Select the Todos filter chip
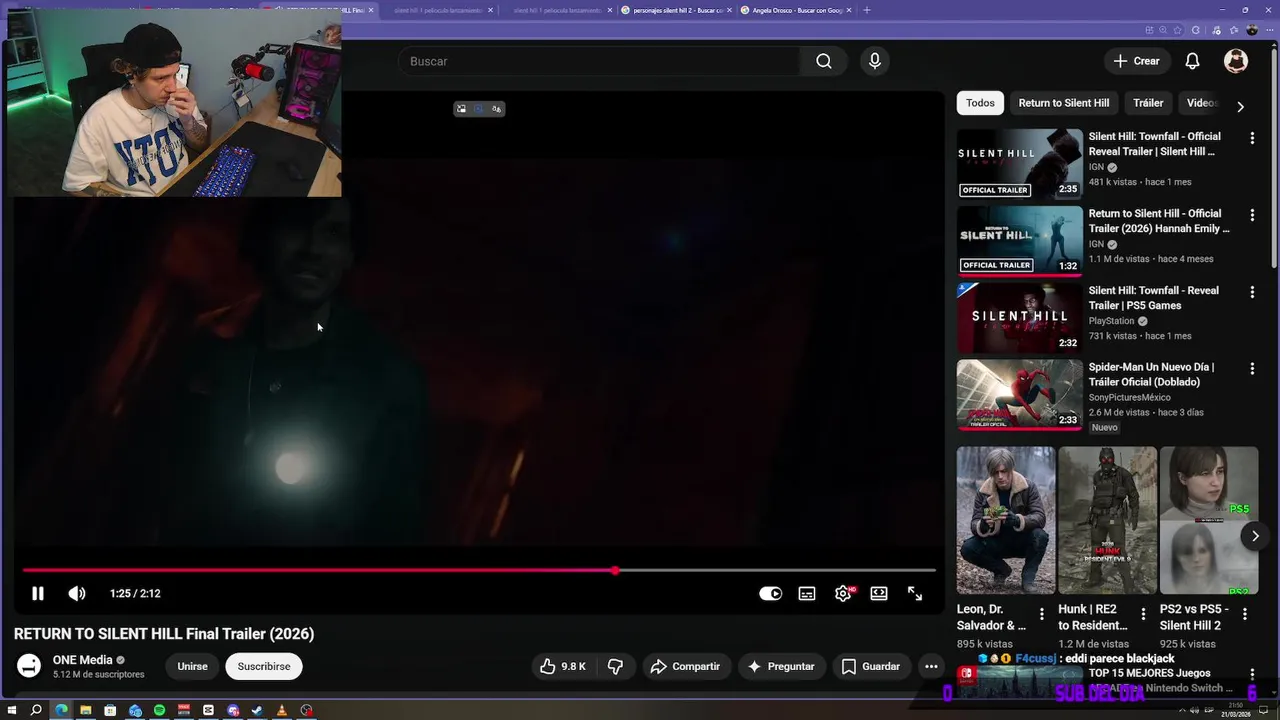1280x720 pixels. click(x=980, y=103)
